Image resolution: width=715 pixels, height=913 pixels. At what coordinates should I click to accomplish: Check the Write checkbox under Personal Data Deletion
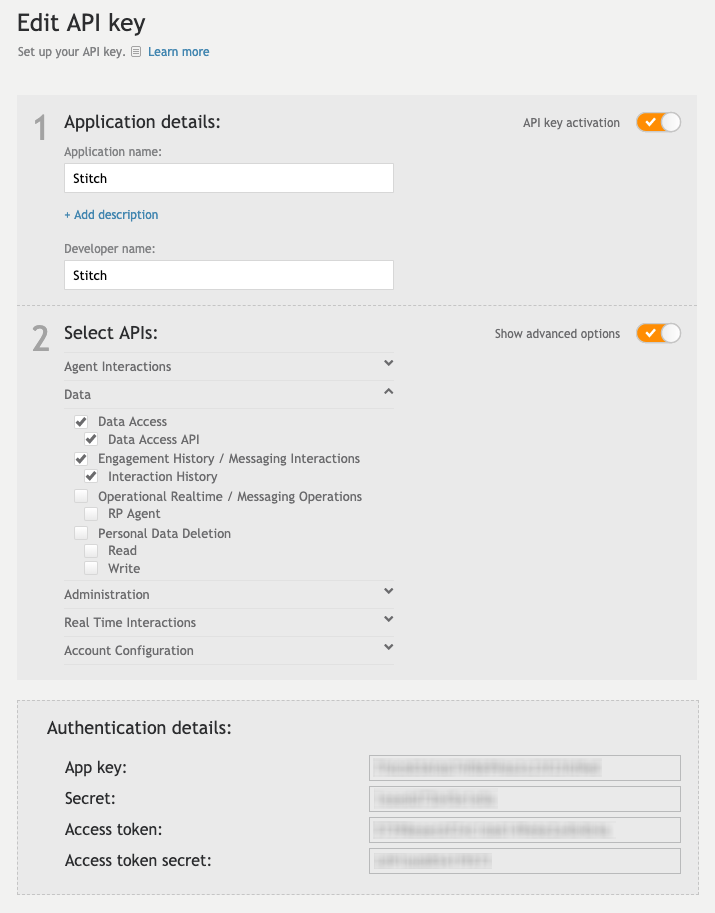pos(91,569)
